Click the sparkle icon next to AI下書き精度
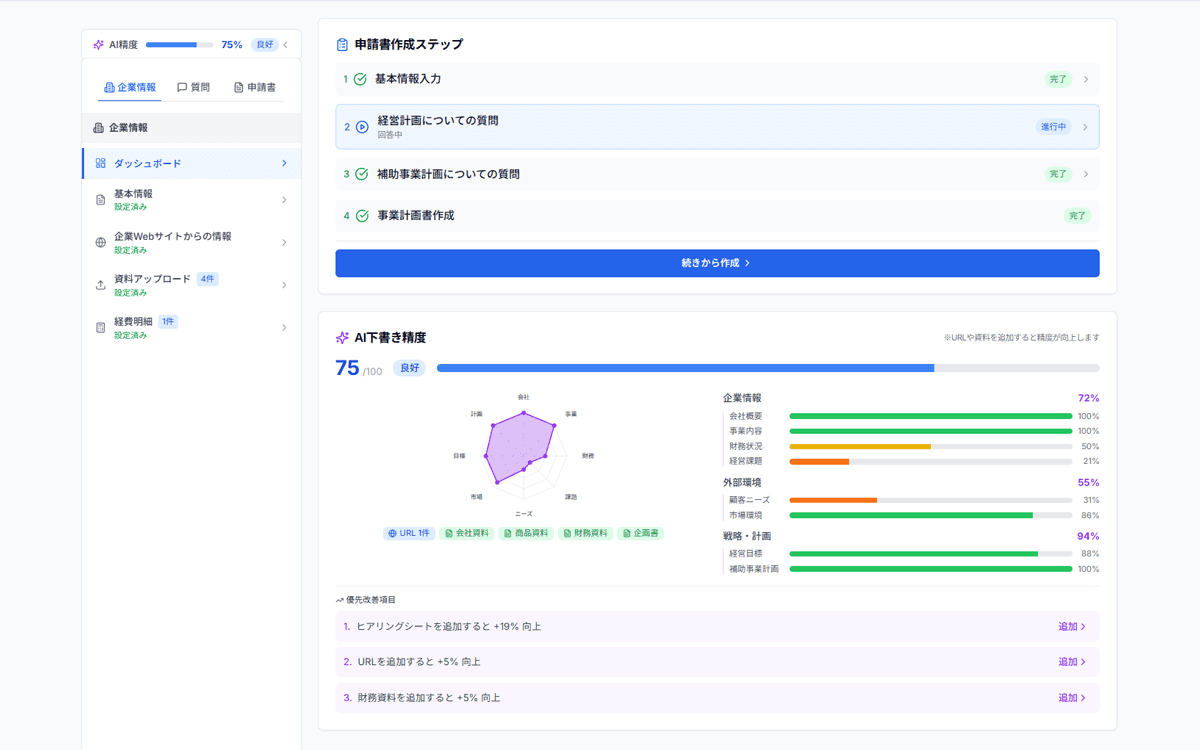Image resolution: width=1200 pixels, height=750 pixels. coord(342,338)
